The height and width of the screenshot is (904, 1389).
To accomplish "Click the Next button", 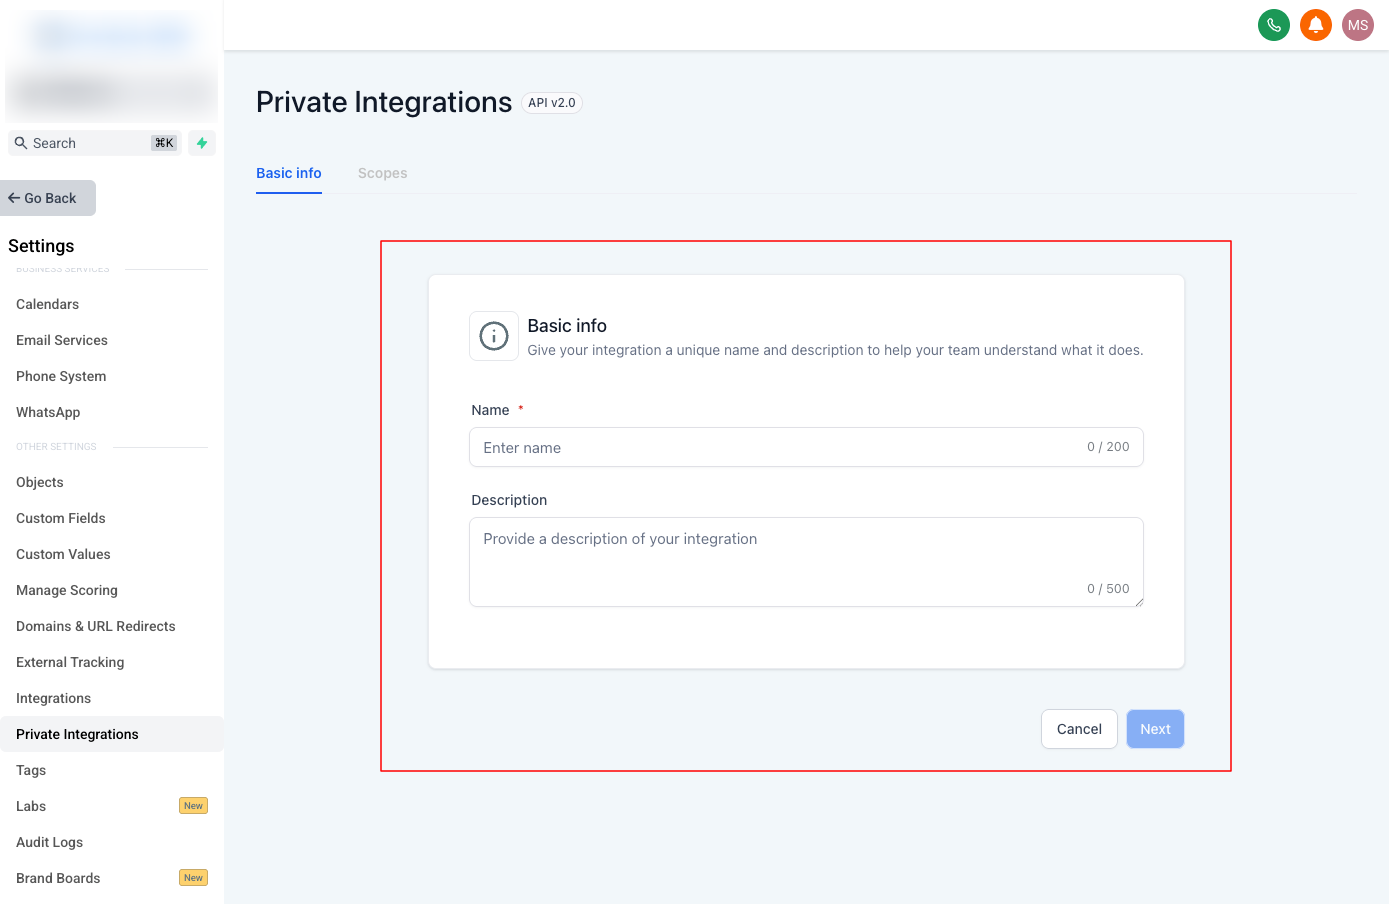I will pos(1154,729).
